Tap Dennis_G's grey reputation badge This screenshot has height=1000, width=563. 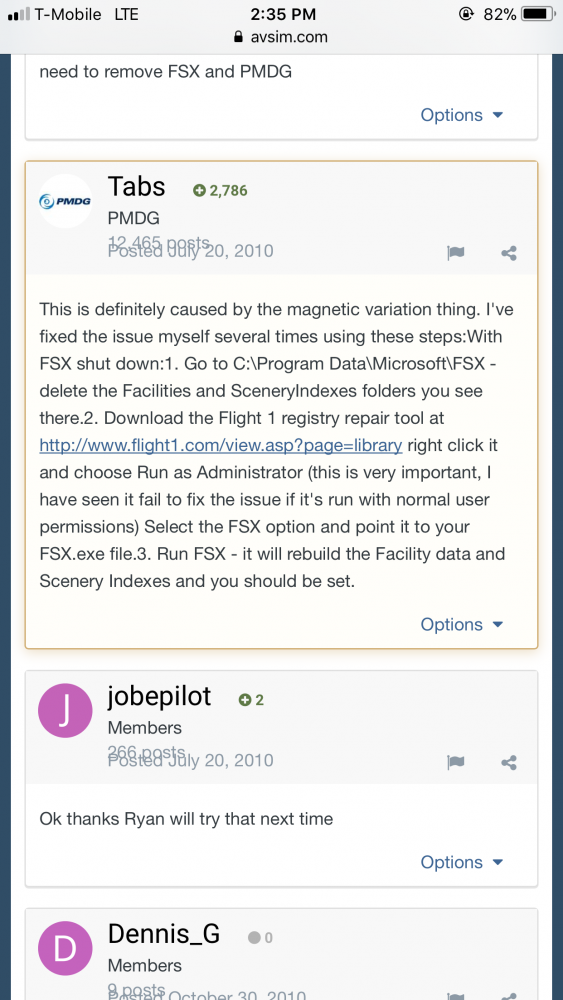click(260, 938)
